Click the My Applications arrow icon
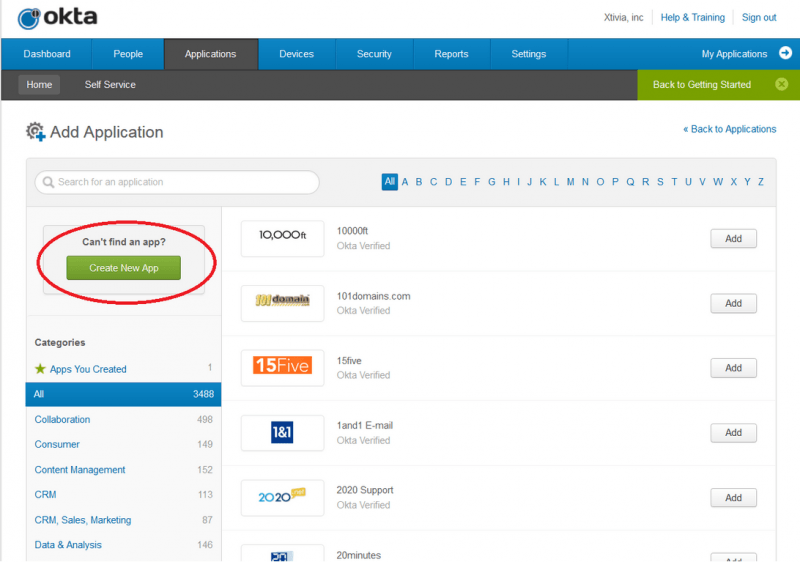This screenshot has width=800, height=562. coord(785,53)
